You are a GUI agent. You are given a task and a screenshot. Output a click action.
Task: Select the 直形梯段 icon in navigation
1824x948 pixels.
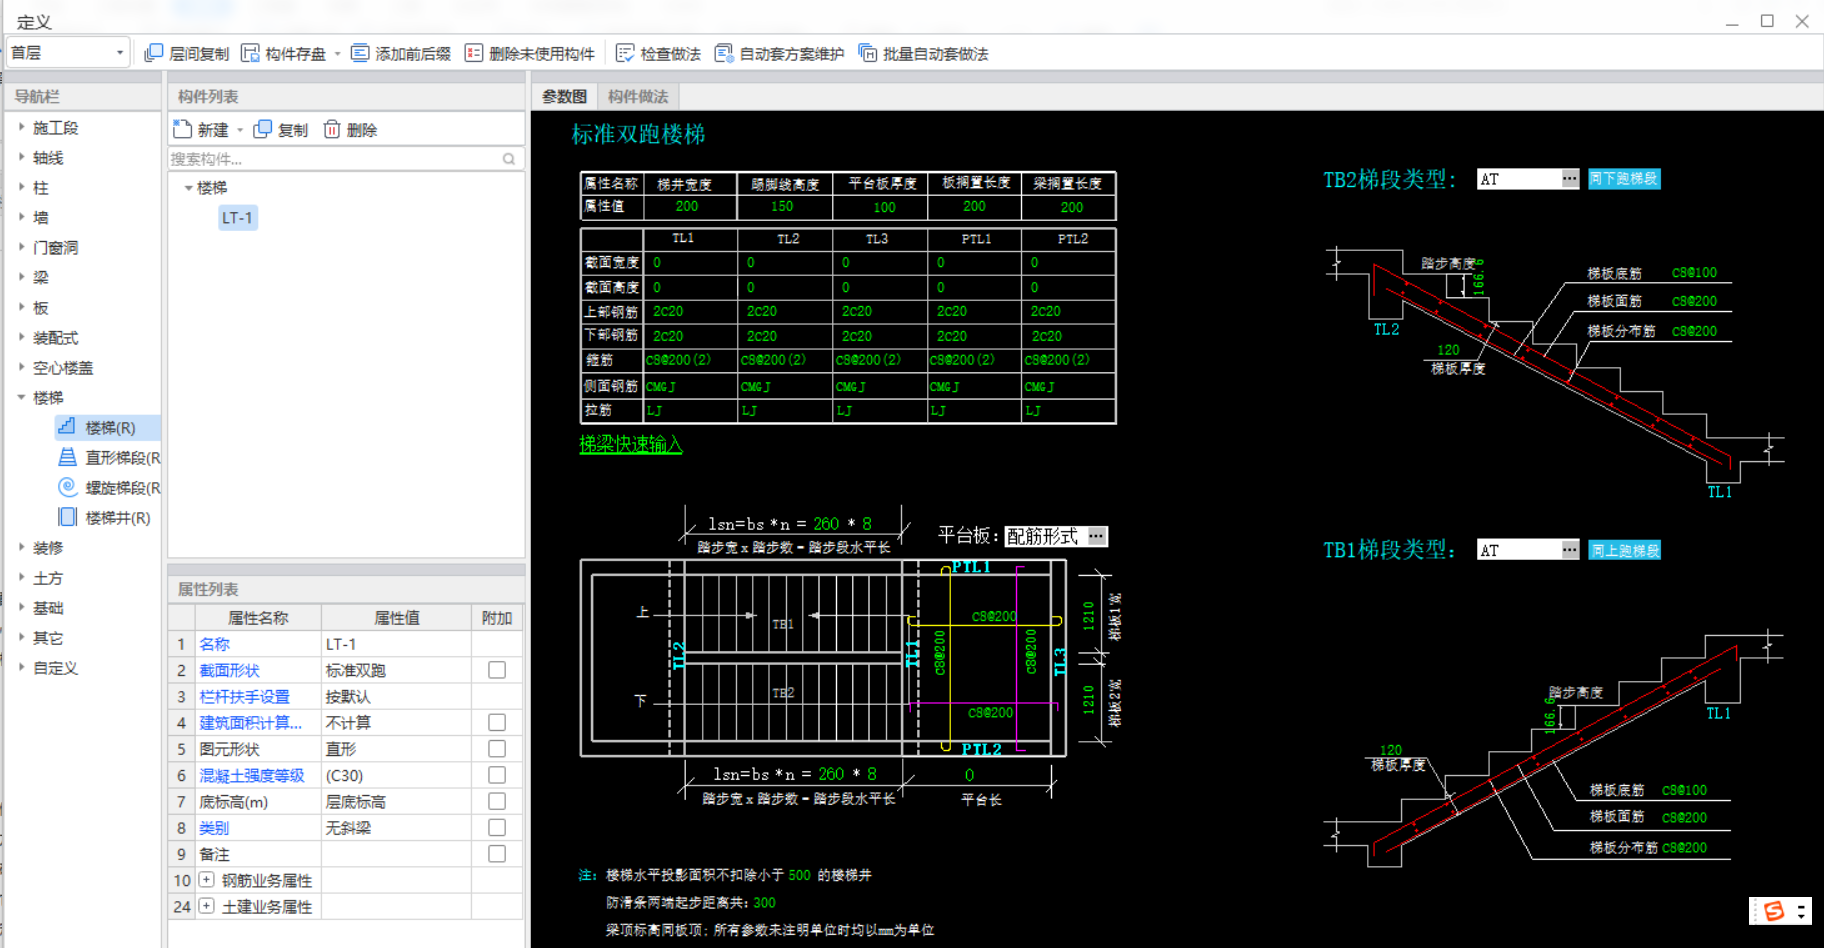(x=67, y=457)
